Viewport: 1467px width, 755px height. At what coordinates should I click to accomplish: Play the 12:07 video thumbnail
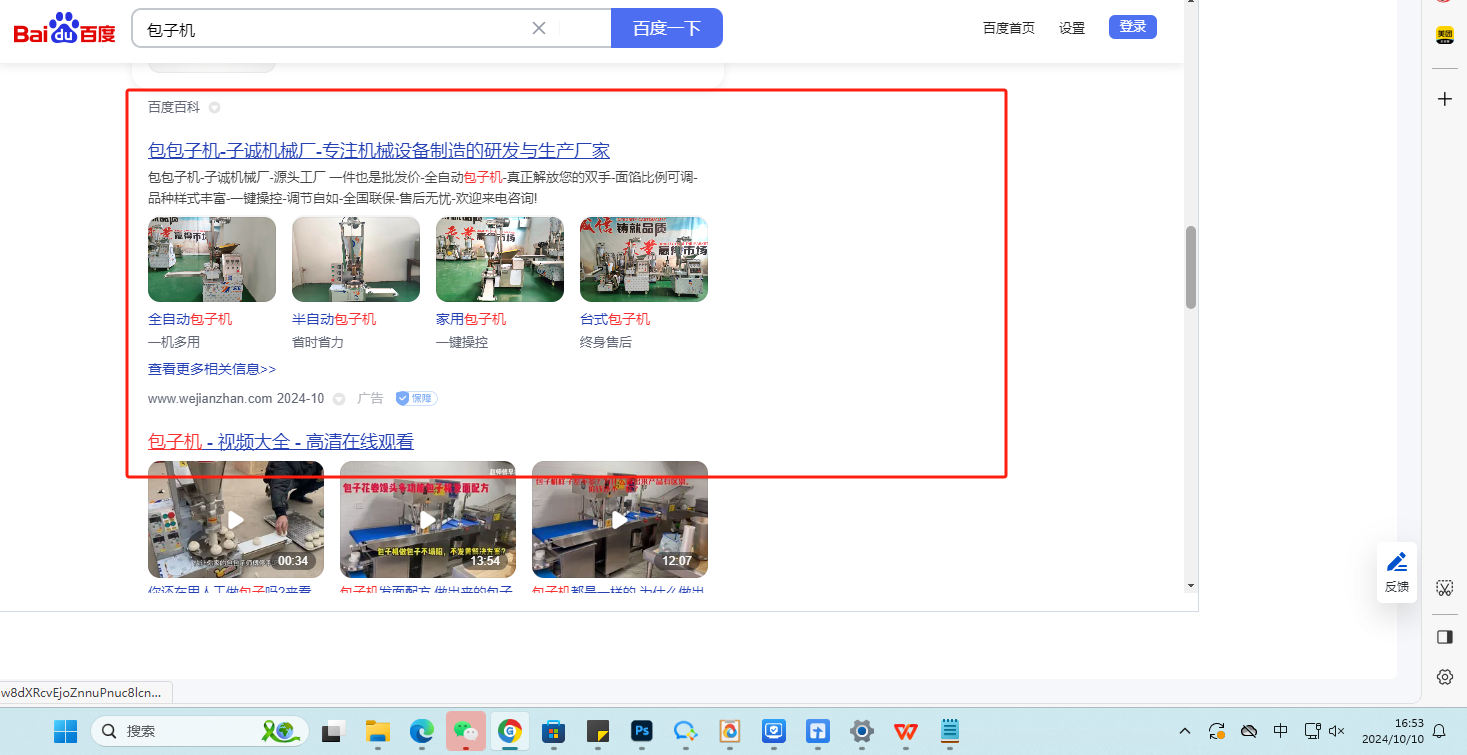click(x=620, y=519)
